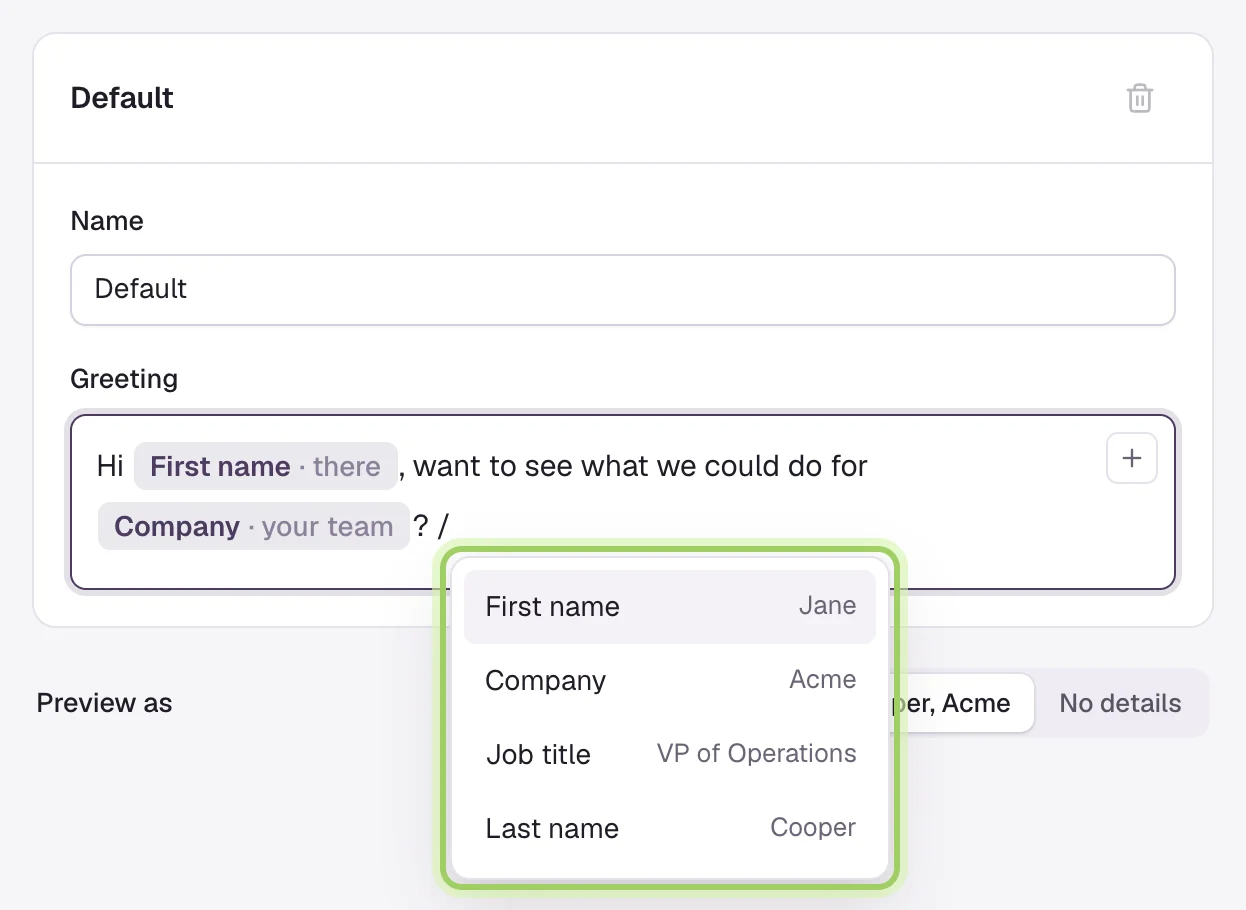Click the Greeting label

click(x=124, y=379)
